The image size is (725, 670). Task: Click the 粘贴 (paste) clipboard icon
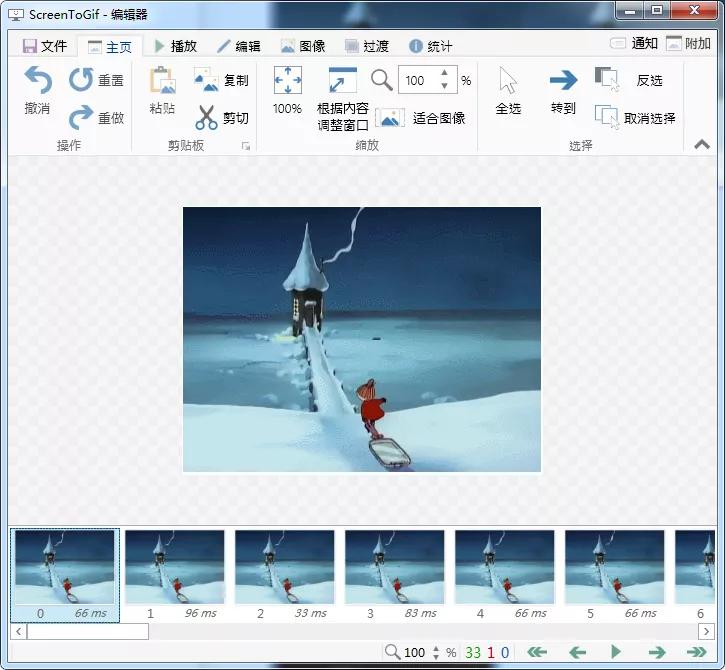coord(162,82)
